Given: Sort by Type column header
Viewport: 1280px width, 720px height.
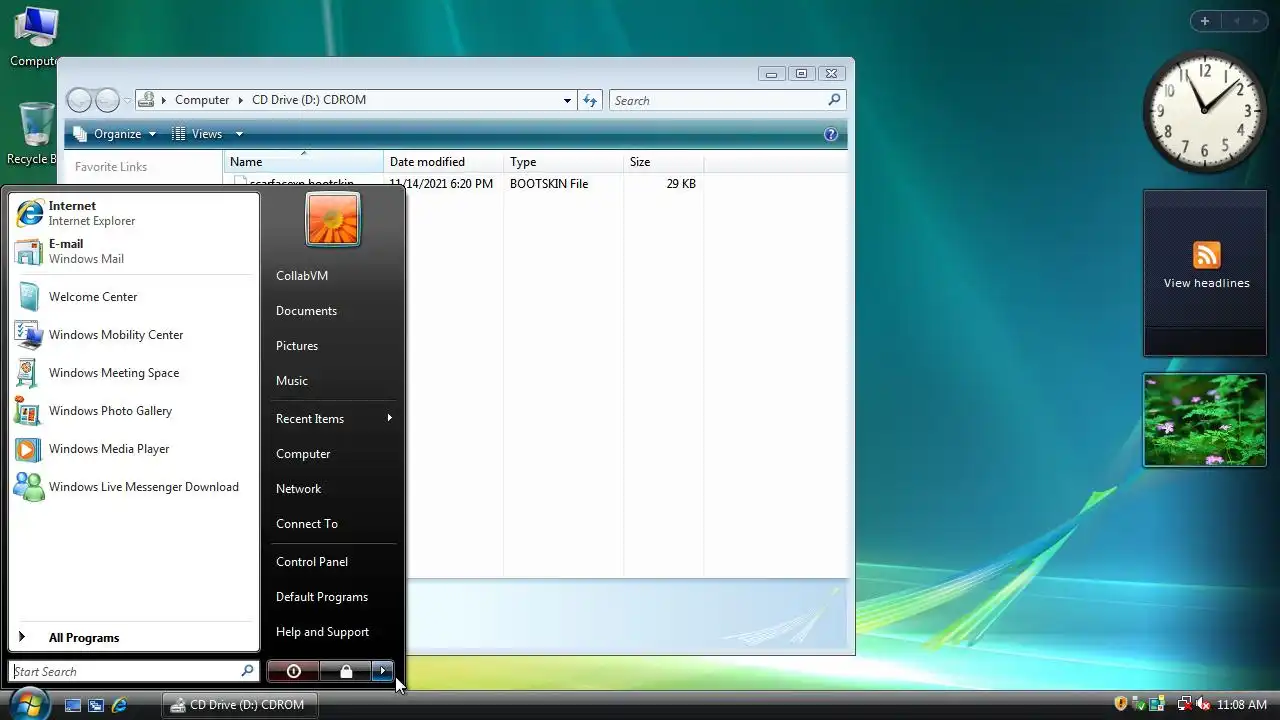Looking at the screenshot, I should (x=563, y=162).
